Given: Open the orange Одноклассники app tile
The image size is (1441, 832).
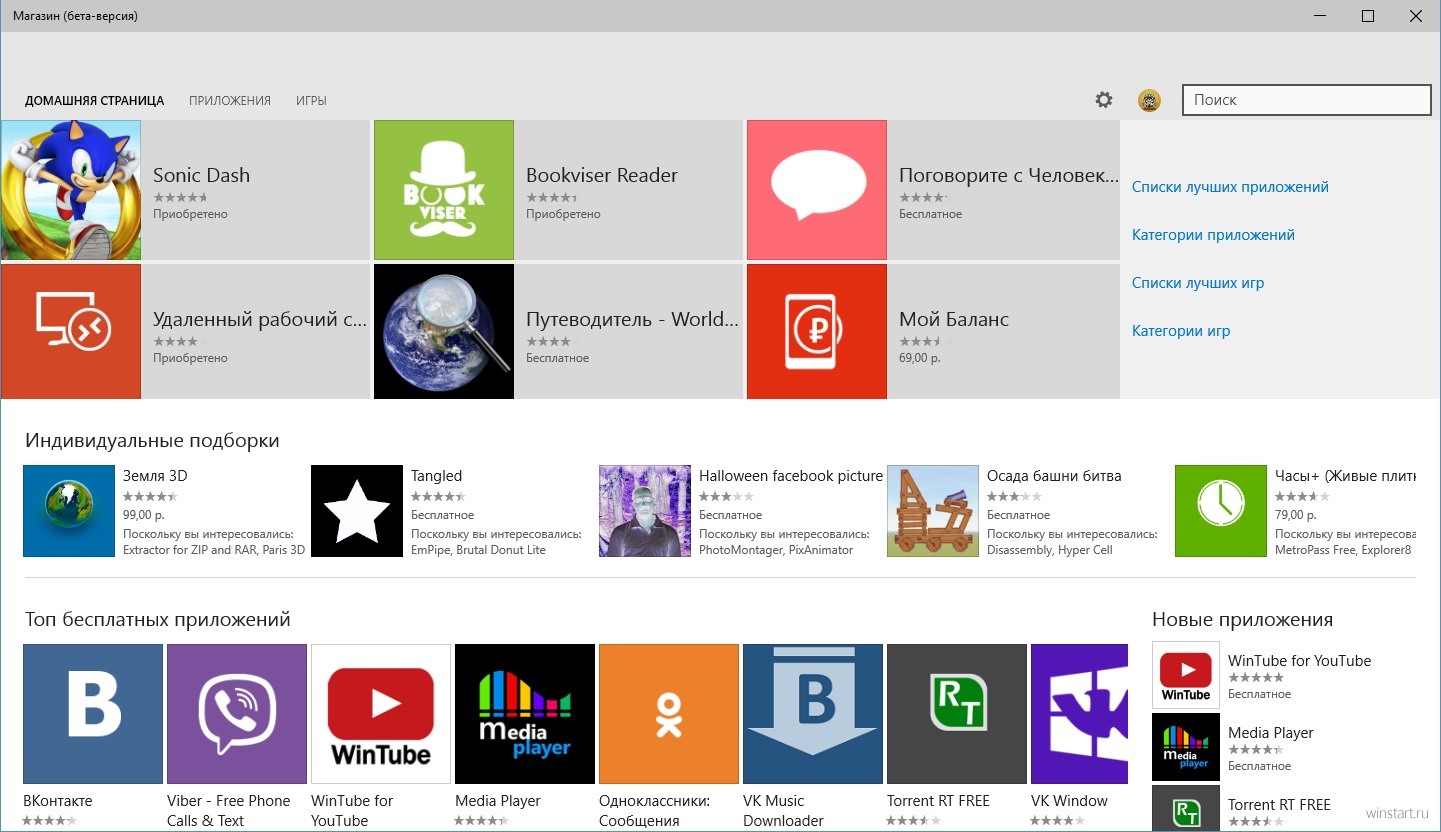Looking at the screenshot, I should 669,714.
